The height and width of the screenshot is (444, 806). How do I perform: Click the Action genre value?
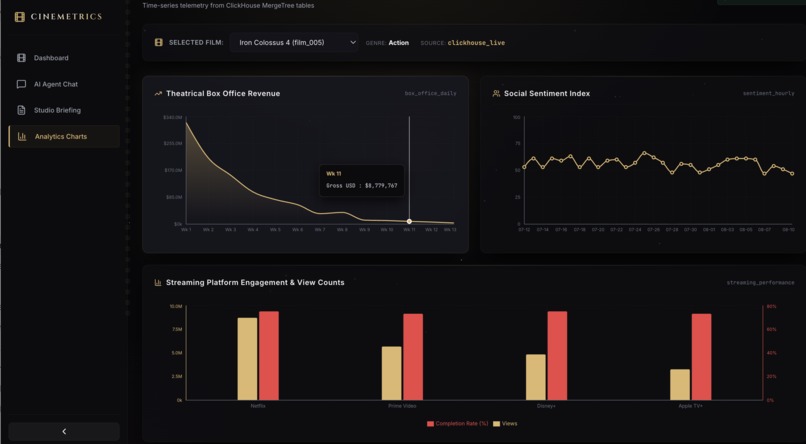point(398,43)
